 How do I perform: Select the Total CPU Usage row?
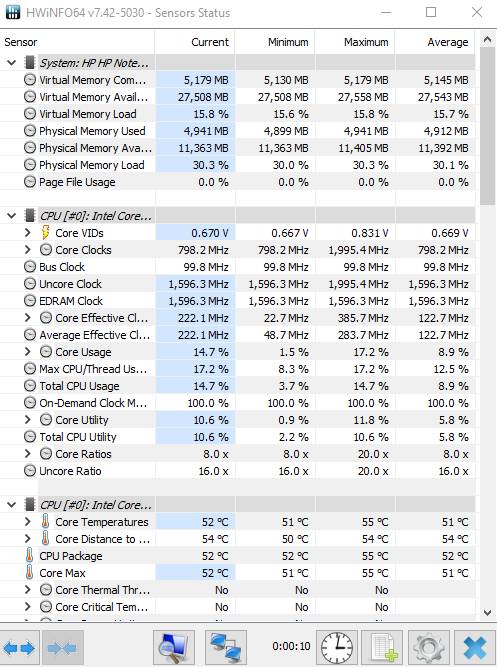point(237,386)
